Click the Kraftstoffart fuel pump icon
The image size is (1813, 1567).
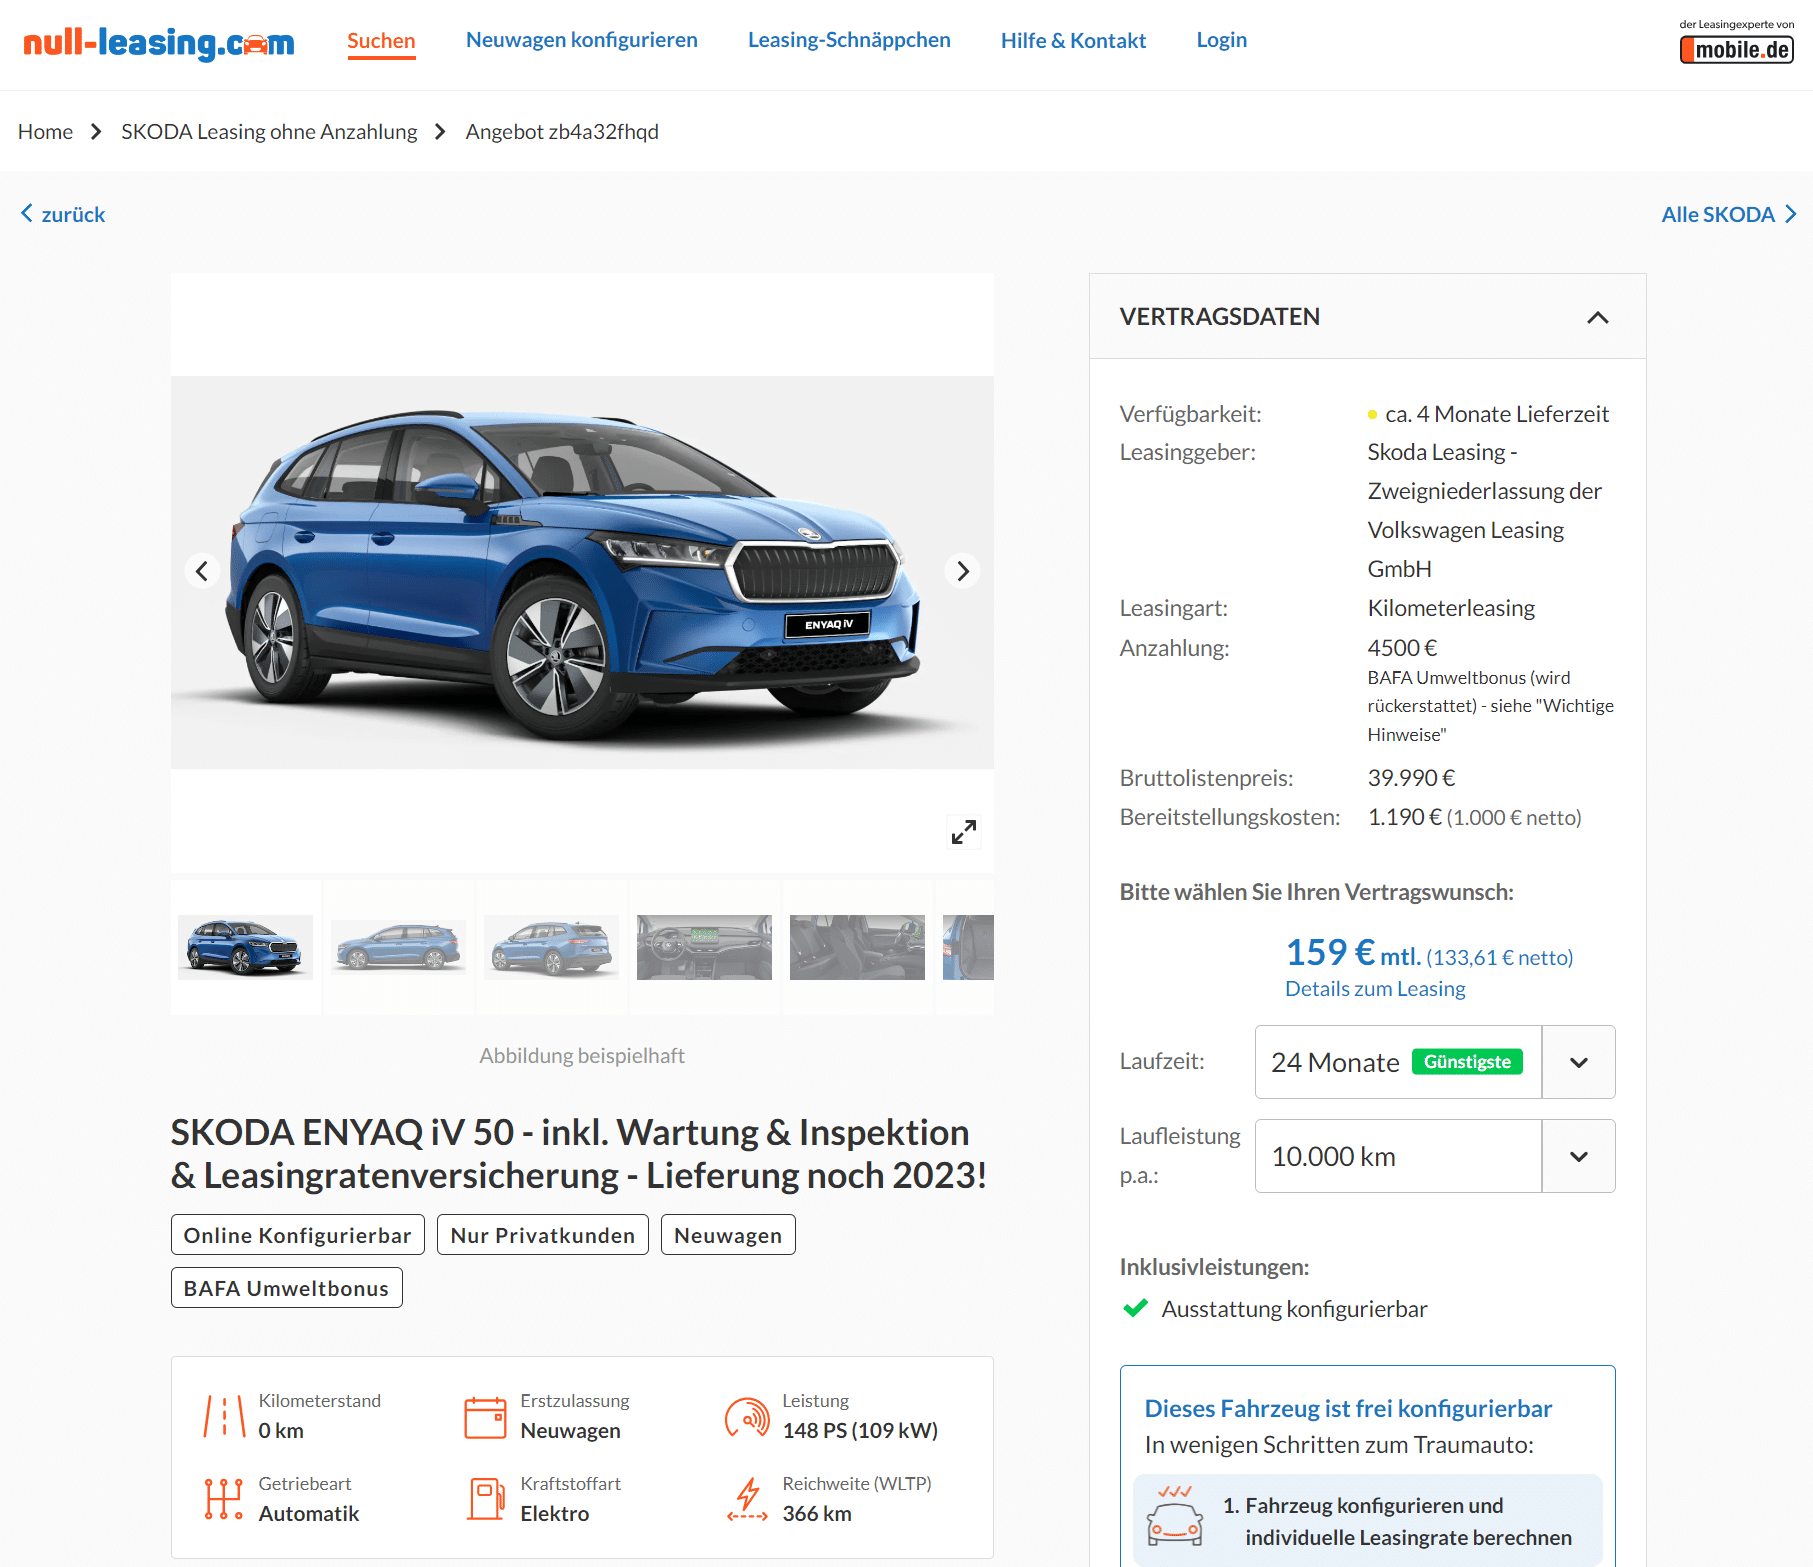click(486, 1499)
